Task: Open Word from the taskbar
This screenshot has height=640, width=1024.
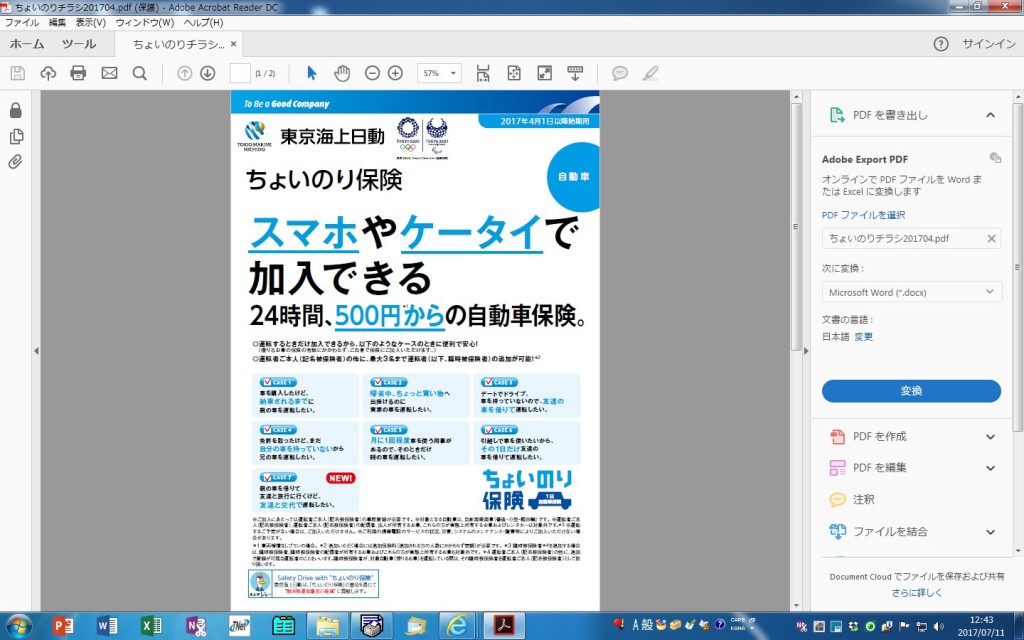Action: pos(106,626)
